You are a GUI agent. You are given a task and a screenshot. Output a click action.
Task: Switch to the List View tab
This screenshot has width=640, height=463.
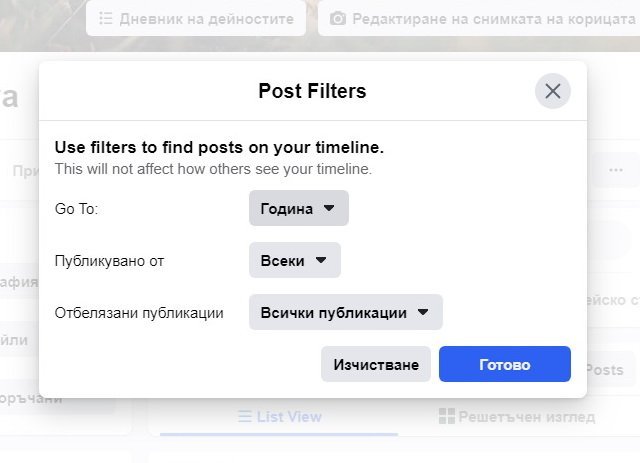tap(280, 417)
